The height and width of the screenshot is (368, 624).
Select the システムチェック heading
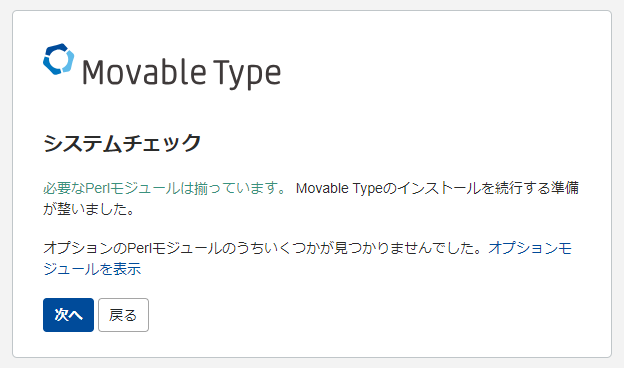(122, 143)
